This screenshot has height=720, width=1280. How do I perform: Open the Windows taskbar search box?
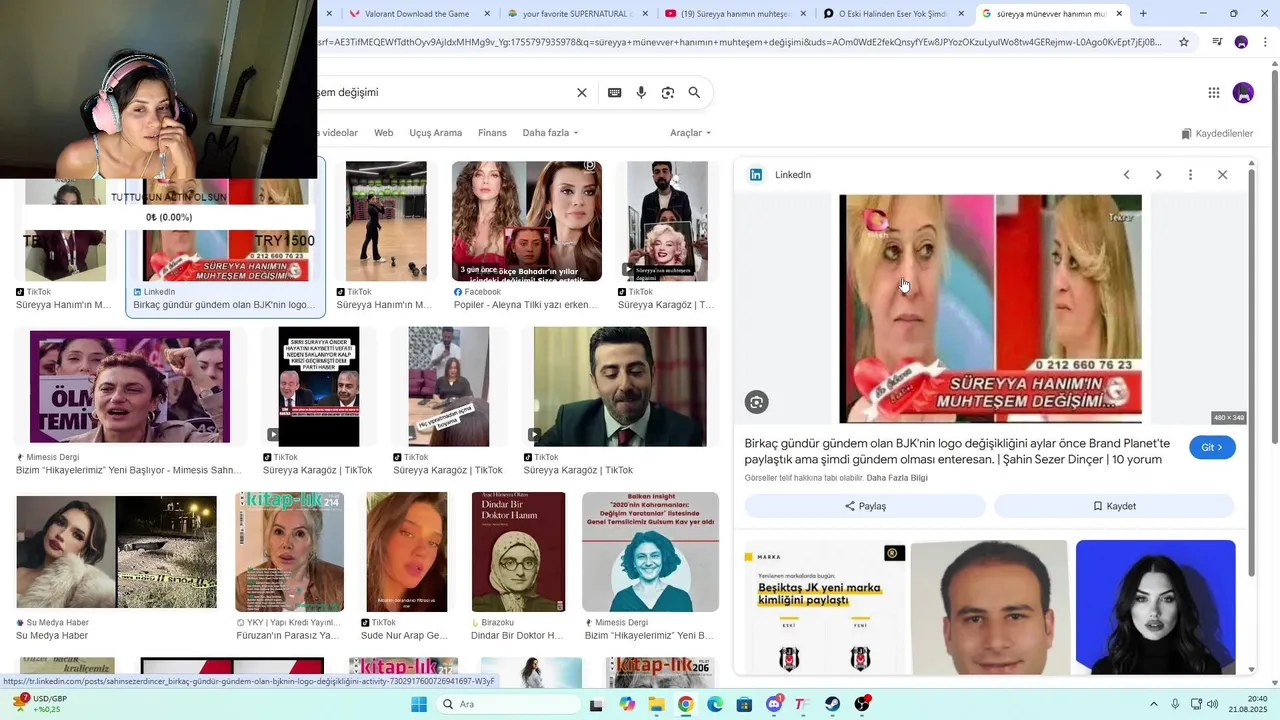[507, 704]
